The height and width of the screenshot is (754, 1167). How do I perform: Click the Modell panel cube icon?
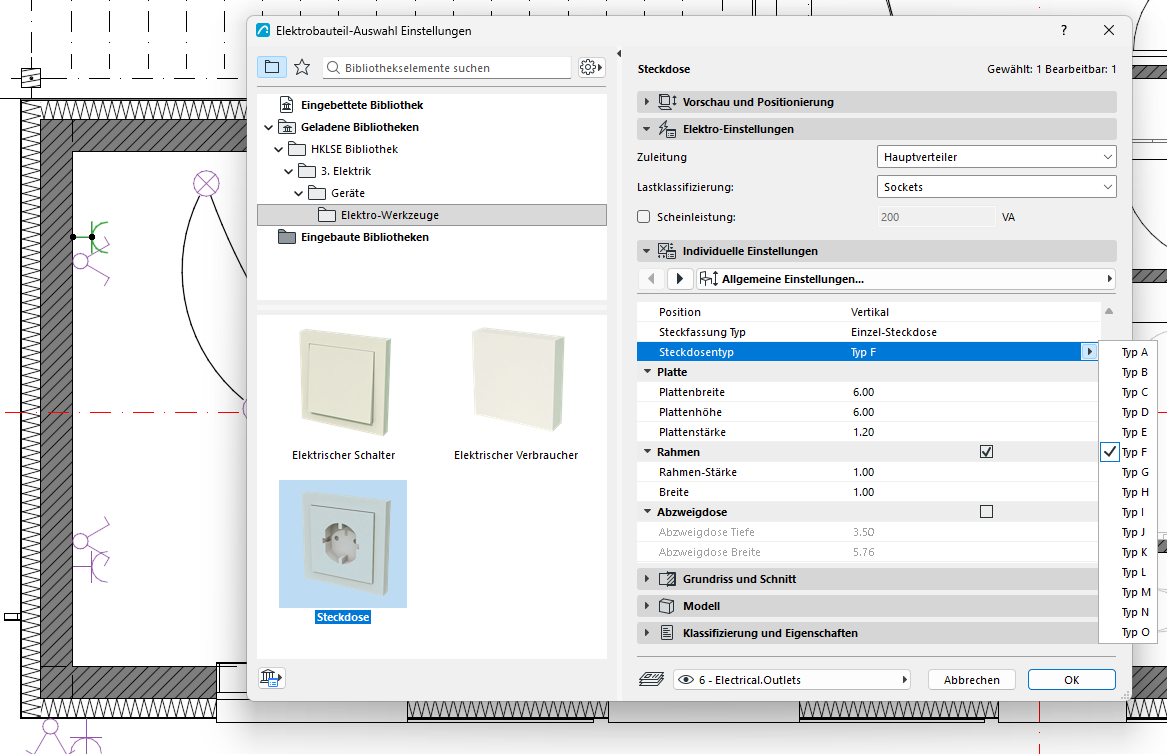click(667, 606)
